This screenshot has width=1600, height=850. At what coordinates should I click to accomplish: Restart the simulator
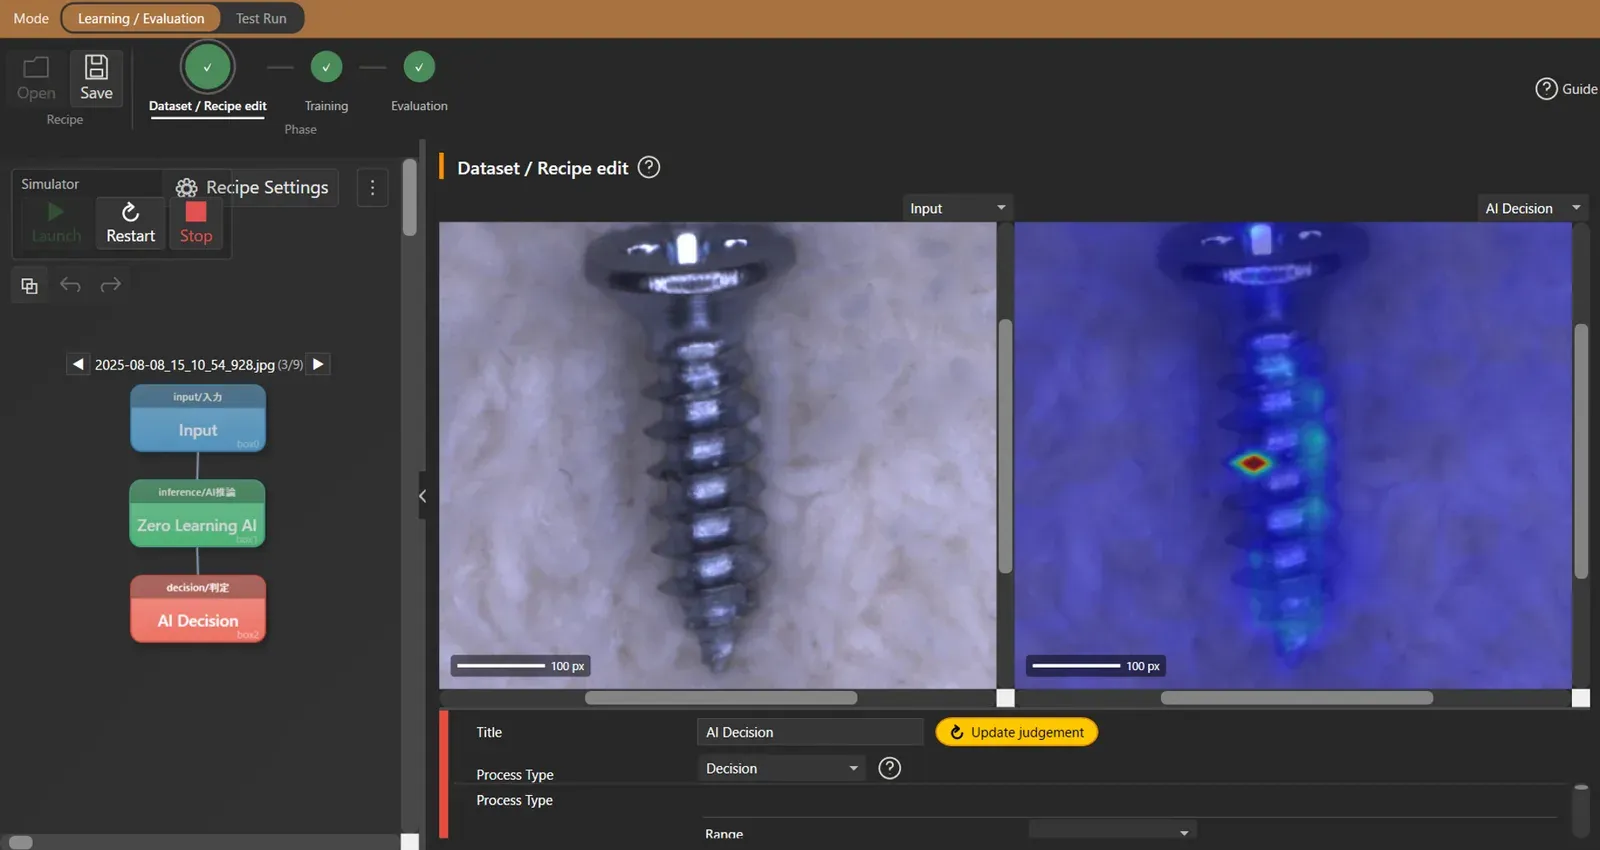coord(131,223)
